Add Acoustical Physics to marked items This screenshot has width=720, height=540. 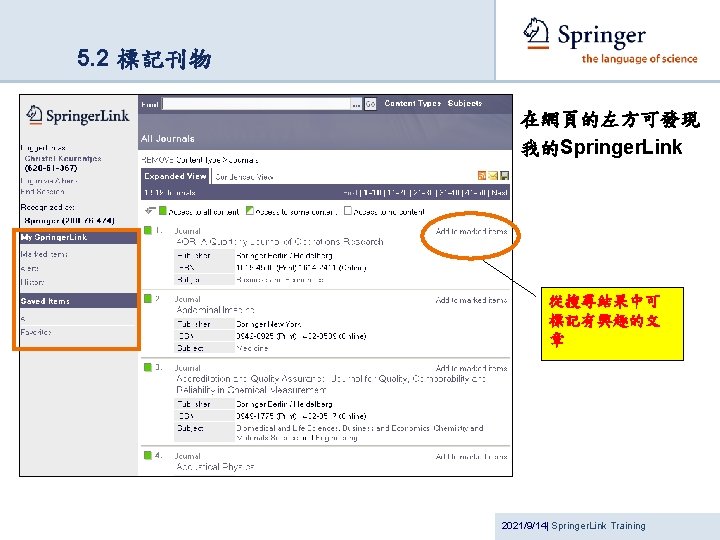click(471, 456)
